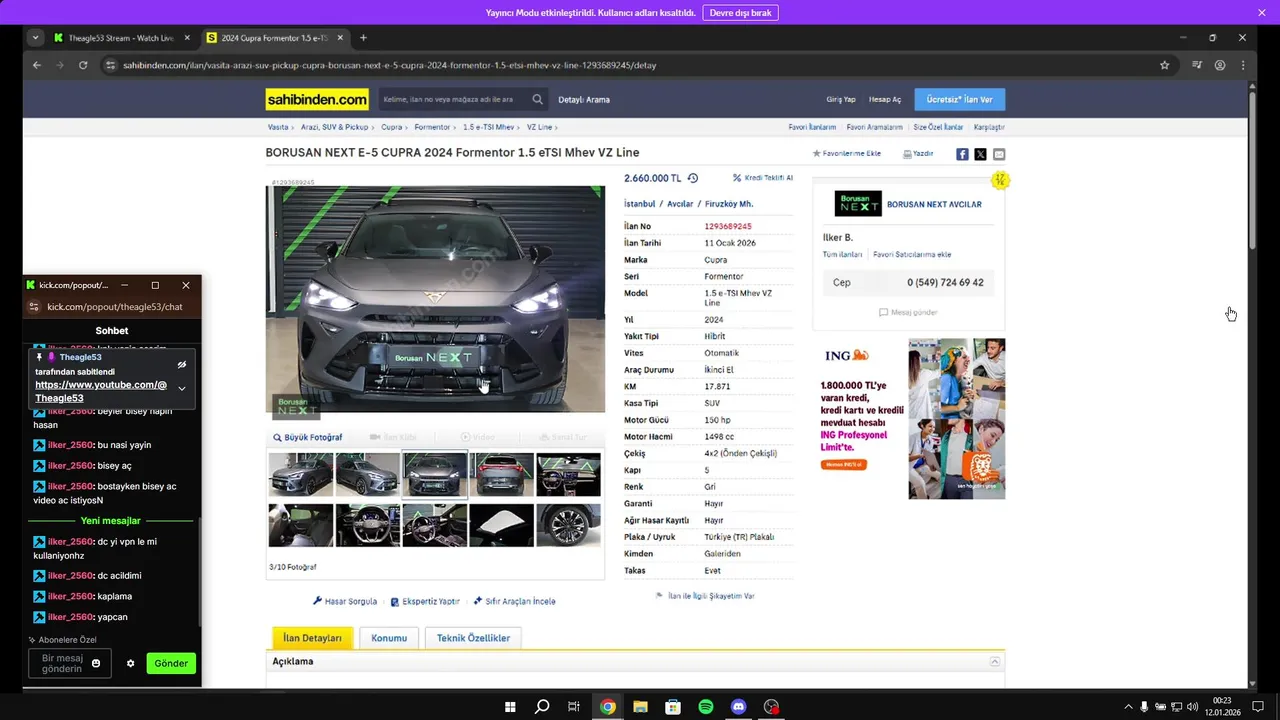Click in the site search input field

[453, 99]
